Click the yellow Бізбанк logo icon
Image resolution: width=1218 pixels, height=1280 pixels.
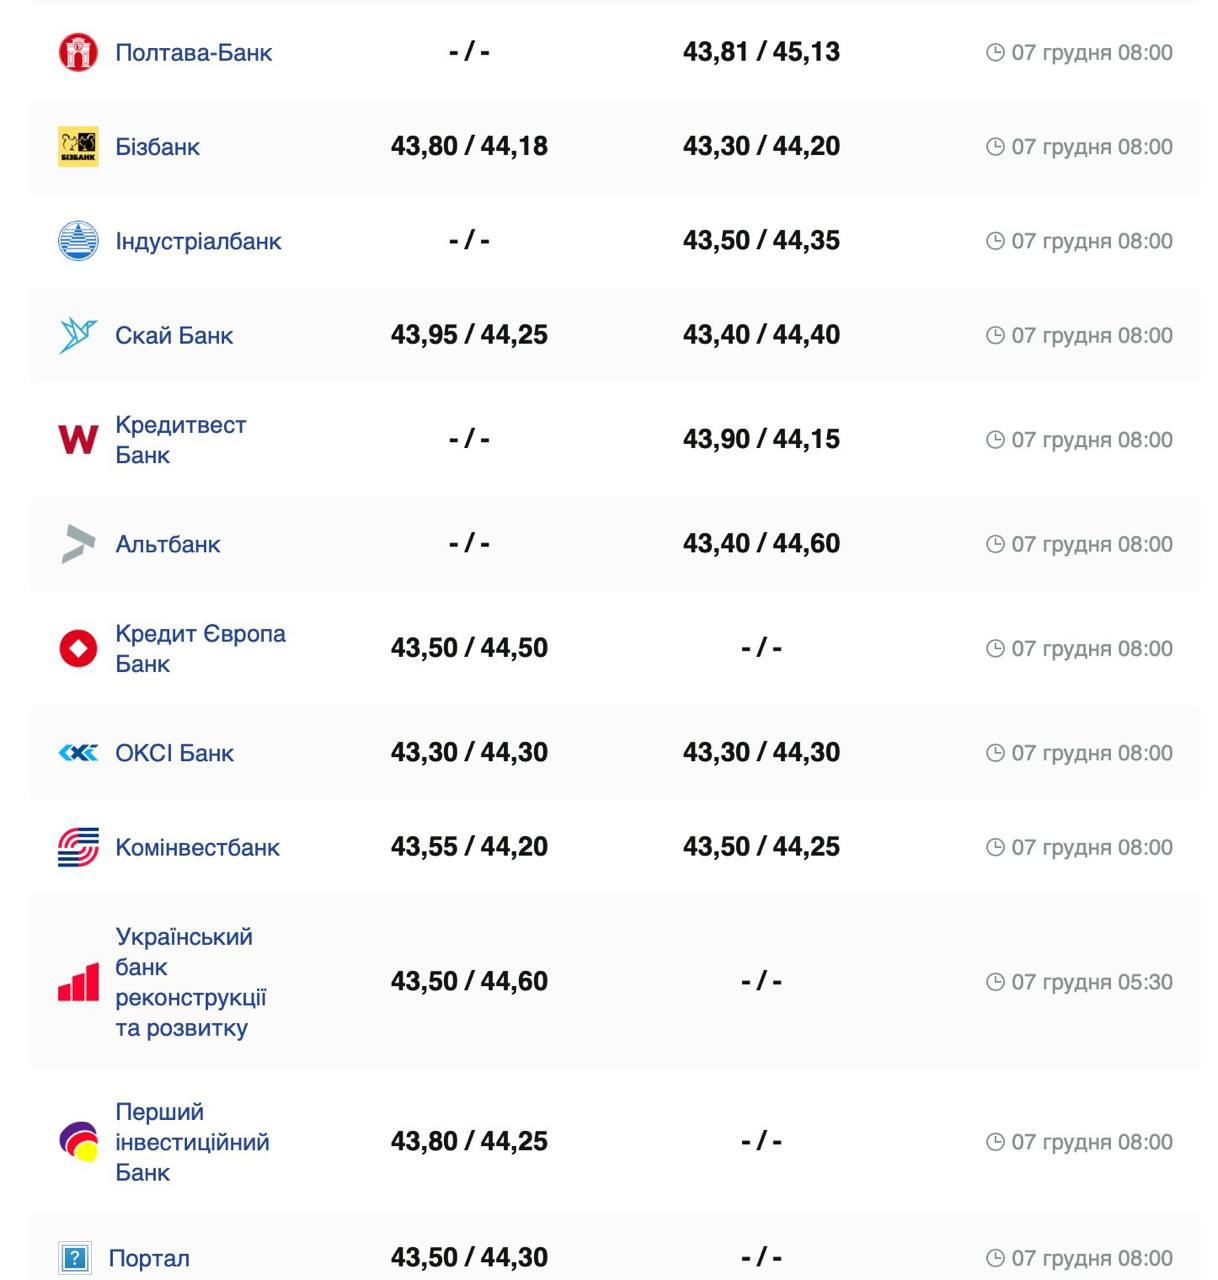coord(78,146)
